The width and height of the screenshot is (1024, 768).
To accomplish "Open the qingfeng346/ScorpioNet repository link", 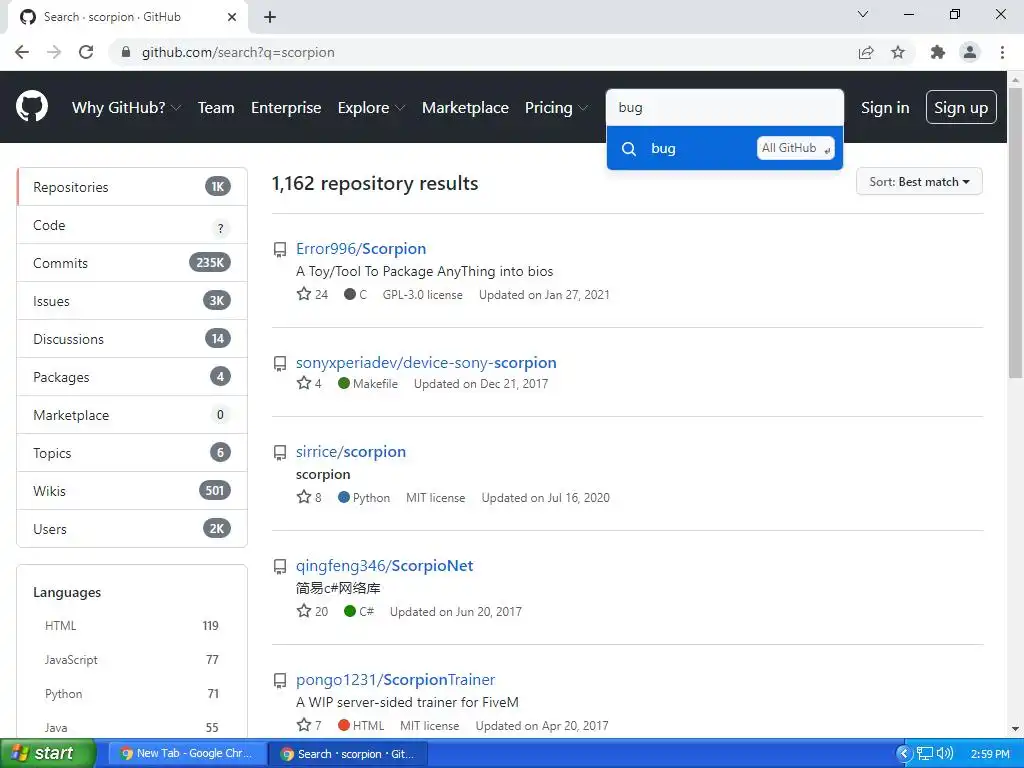I will point(384,566).
